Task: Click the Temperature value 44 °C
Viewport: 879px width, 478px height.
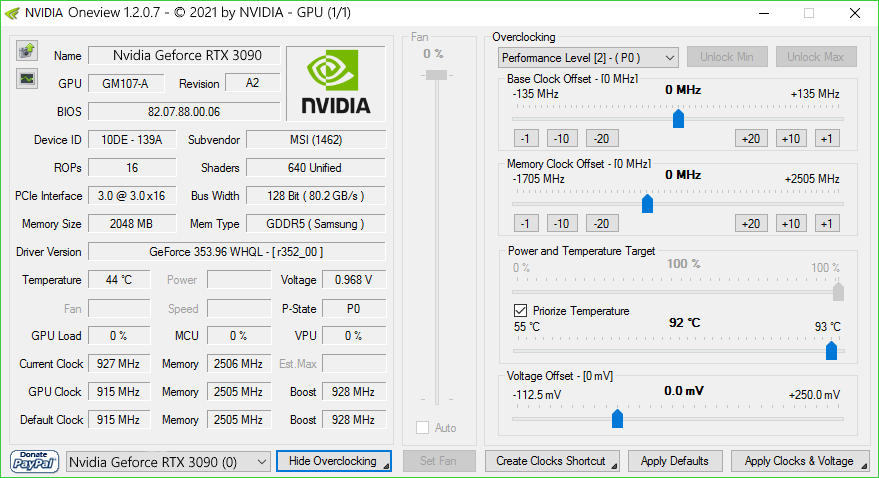Action: click(119, 280)
